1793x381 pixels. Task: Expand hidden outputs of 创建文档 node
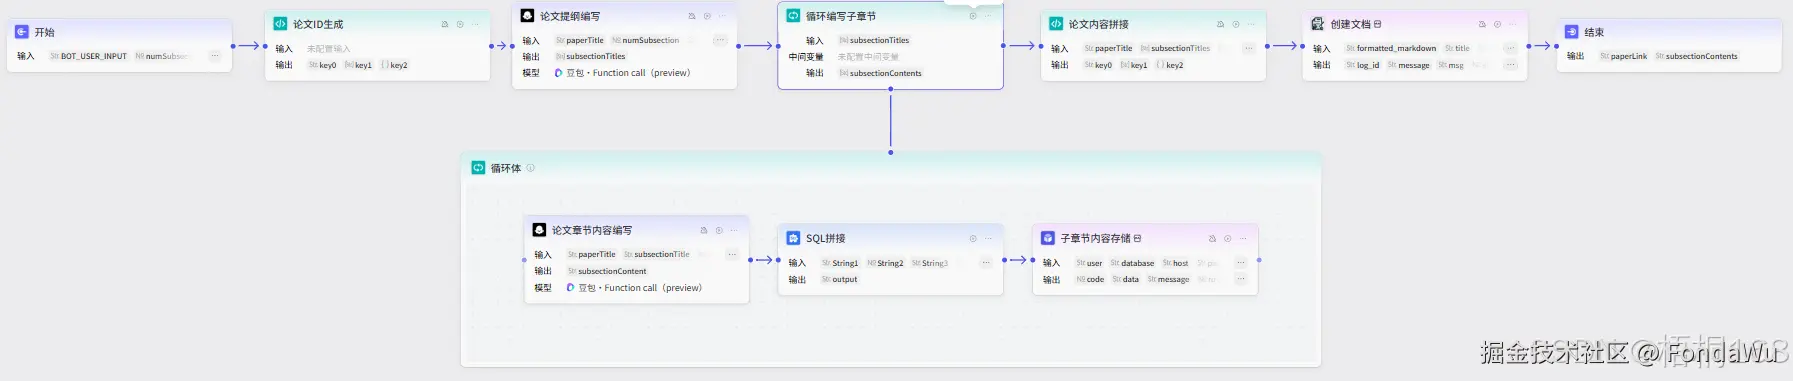1510,65
